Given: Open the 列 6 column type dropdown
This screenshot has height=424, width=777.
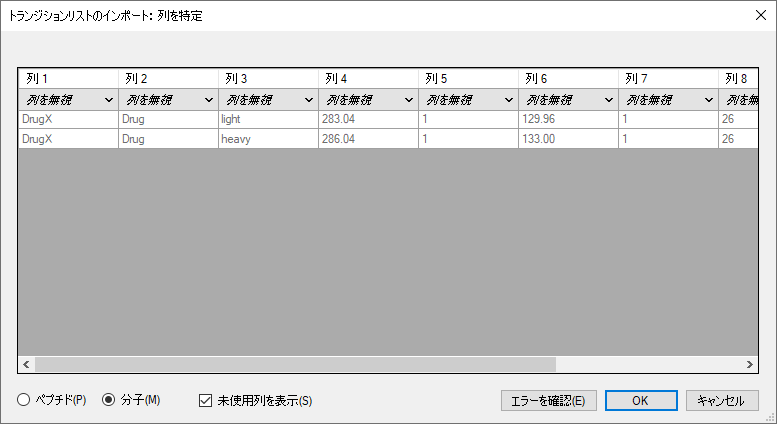Looking at the screenshot, I should pos(568,100).
